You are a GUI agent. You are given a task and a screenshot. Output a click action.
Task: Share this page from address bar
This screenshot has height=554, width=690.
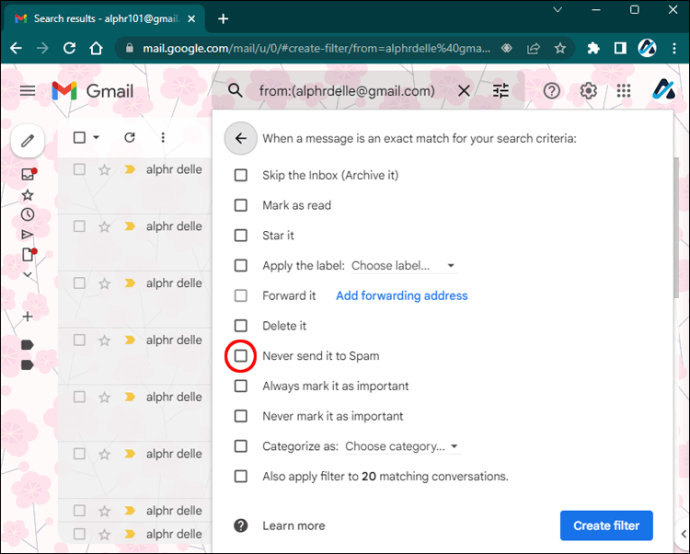click(534, 48)
